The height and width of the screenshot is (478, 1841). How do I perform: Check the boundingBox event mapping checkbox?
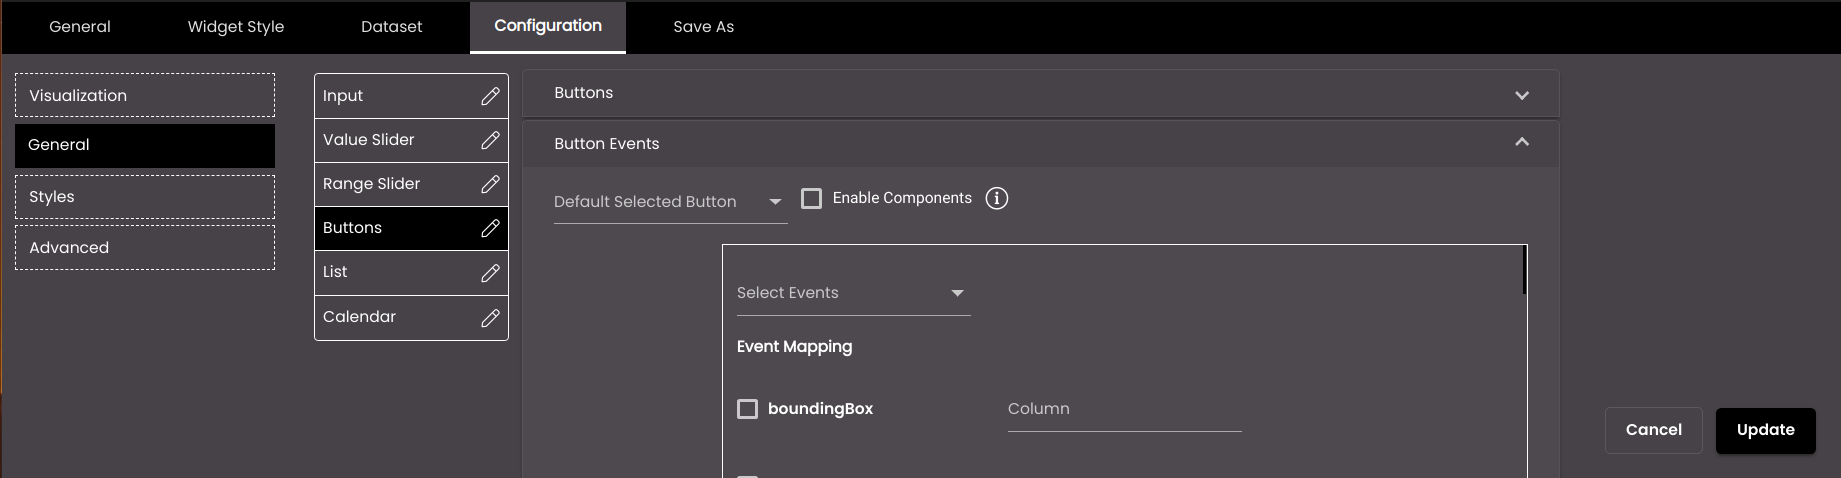pyautogui.click(x=747, y=408)
